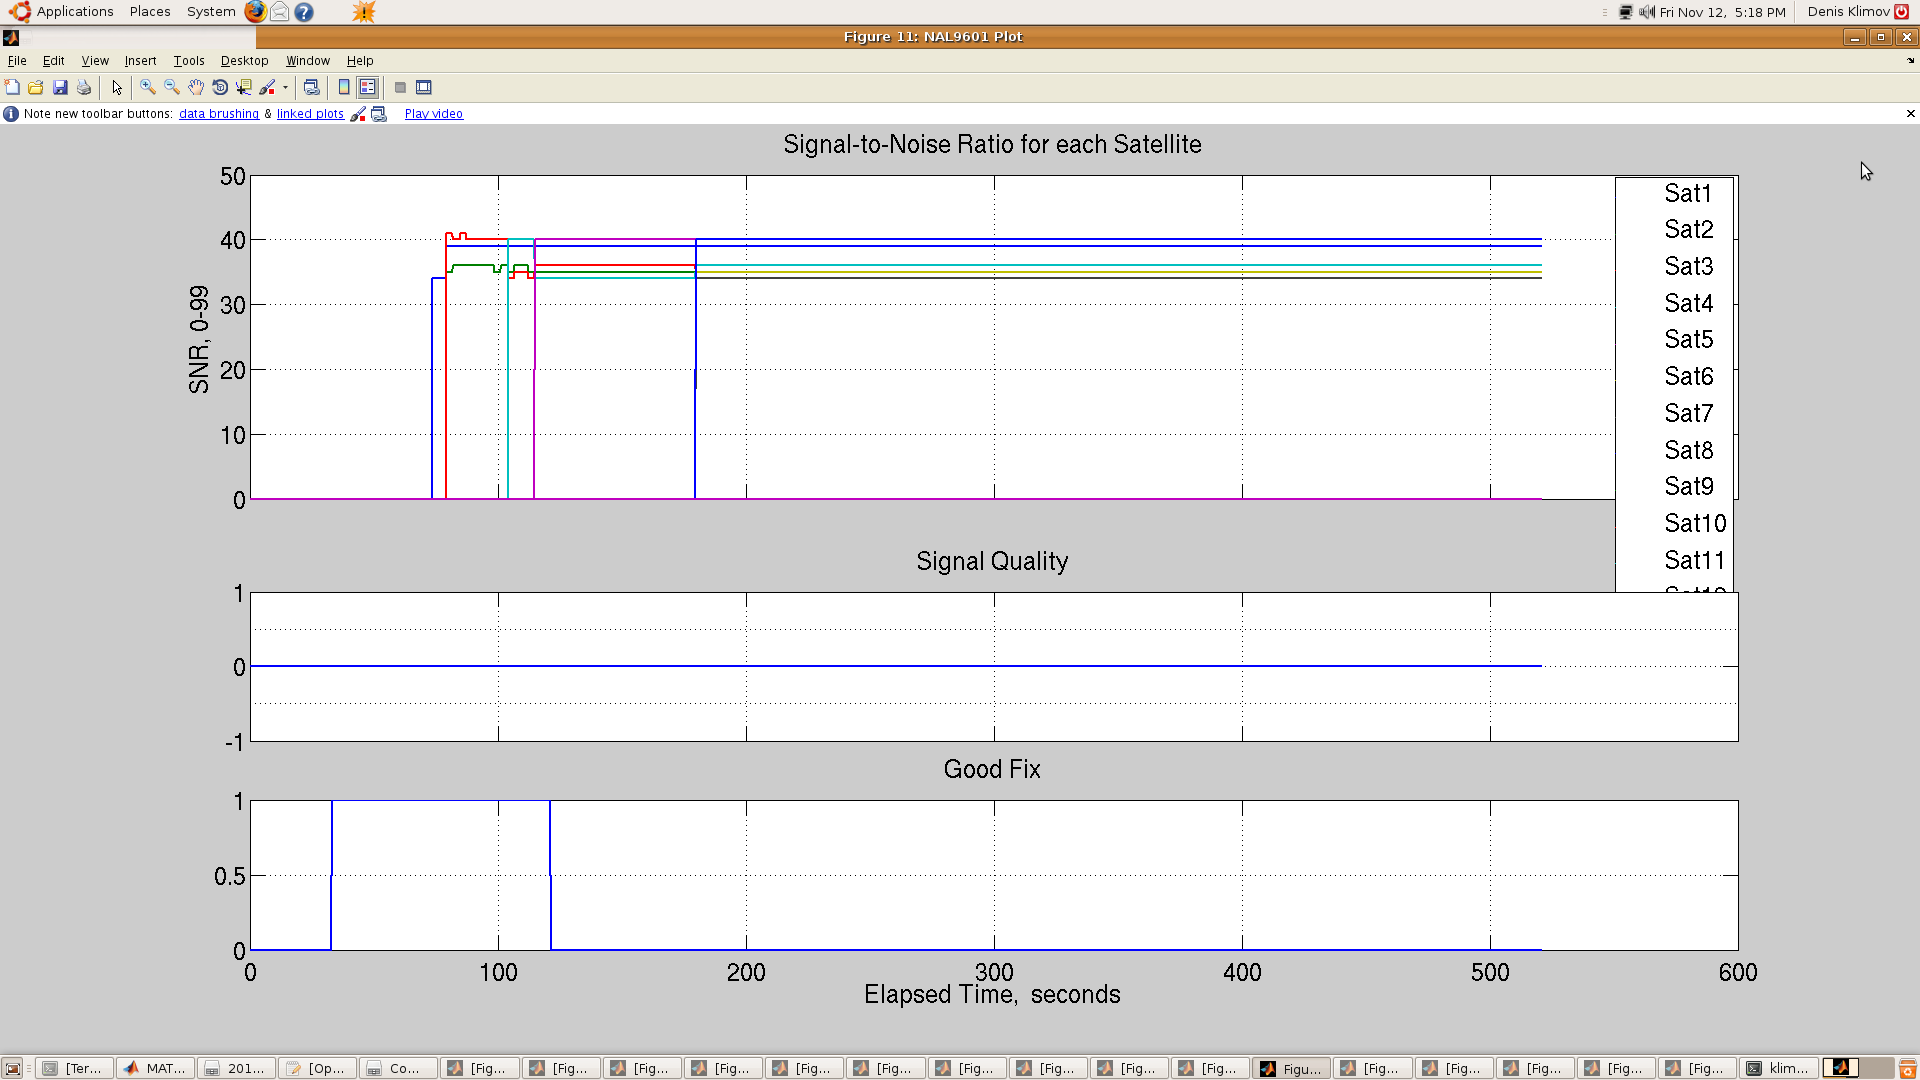Image resolution: width=1920 pixels, height=1080 pixels.
Task: Follow the 'linked plots' link
Action: (x=310, y=114)
